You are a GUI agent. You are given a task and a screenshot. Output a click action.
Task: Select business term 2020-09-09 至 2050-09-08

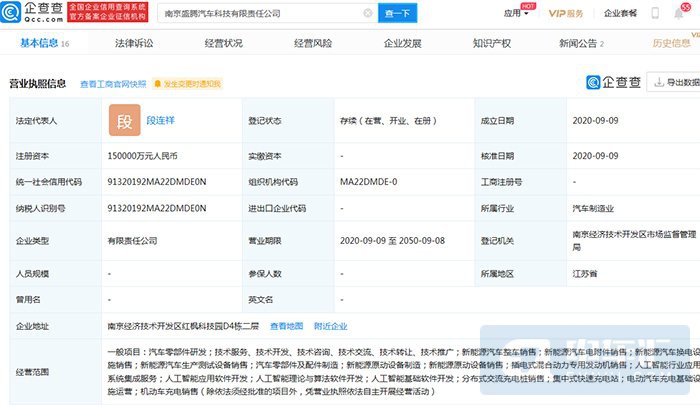pos(392,241)
